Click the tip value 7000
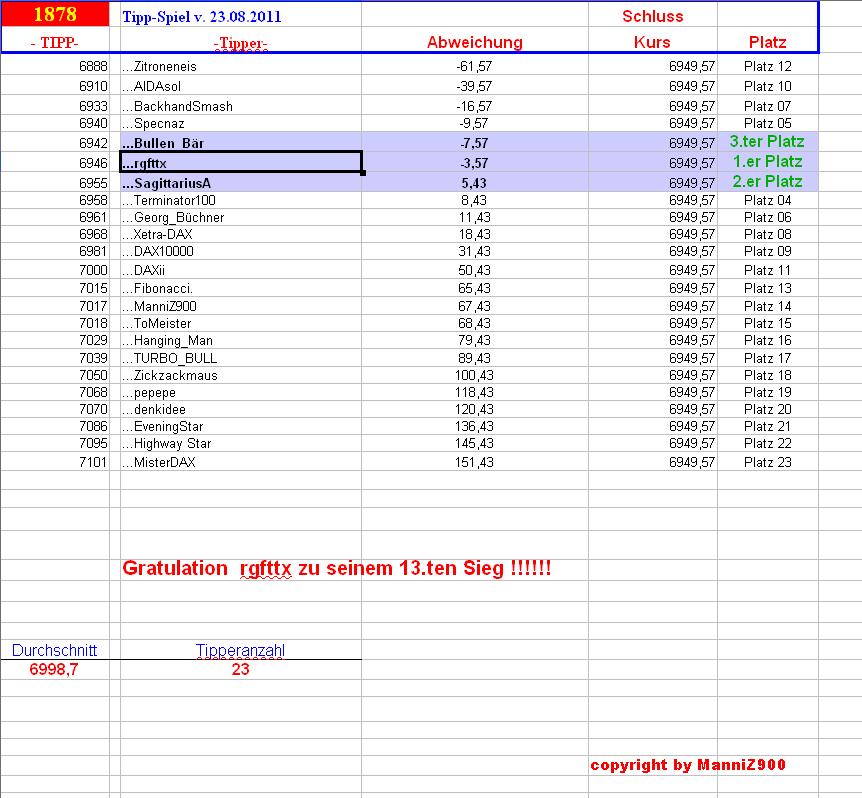Viewport: 862px width, 798px height. [93, 270]
